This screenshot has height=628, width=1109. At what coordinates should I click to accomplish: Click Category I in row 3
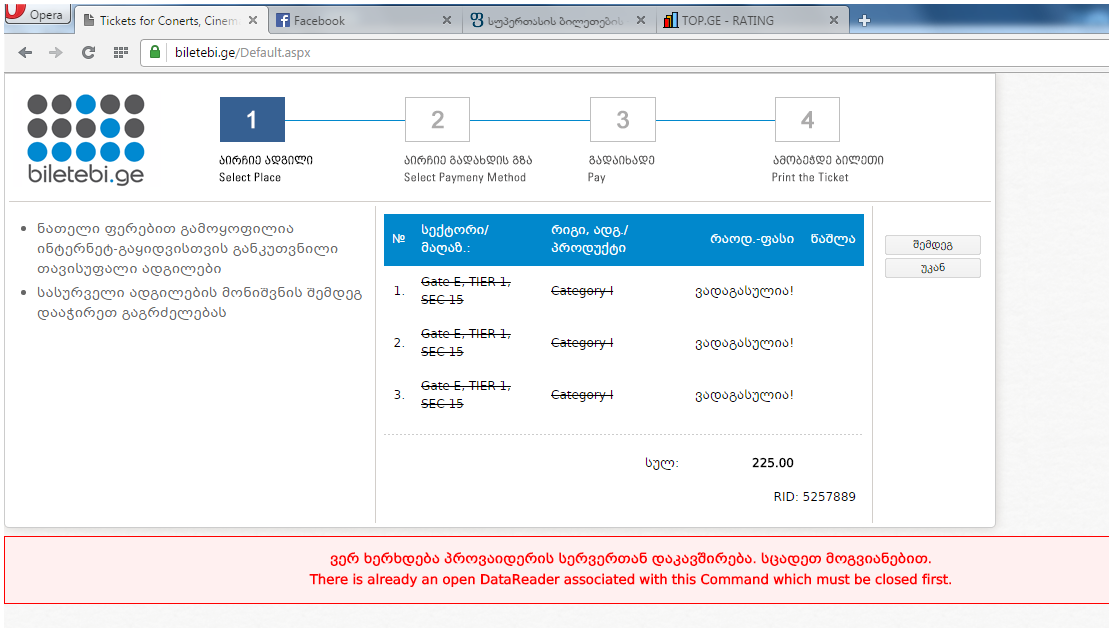click(x=582, y=395)
